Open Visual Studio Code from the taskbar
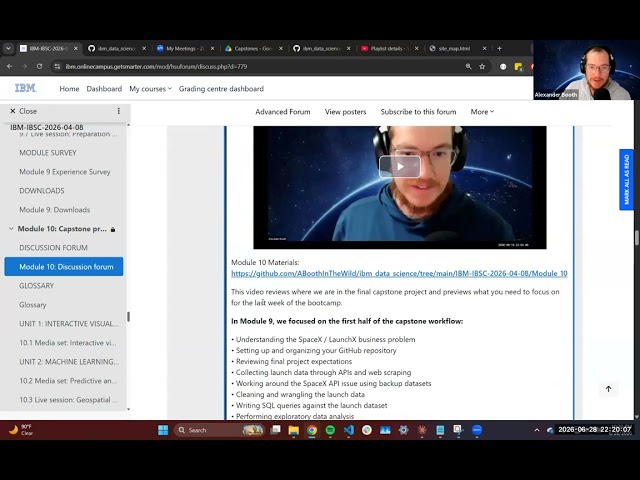 349,430
